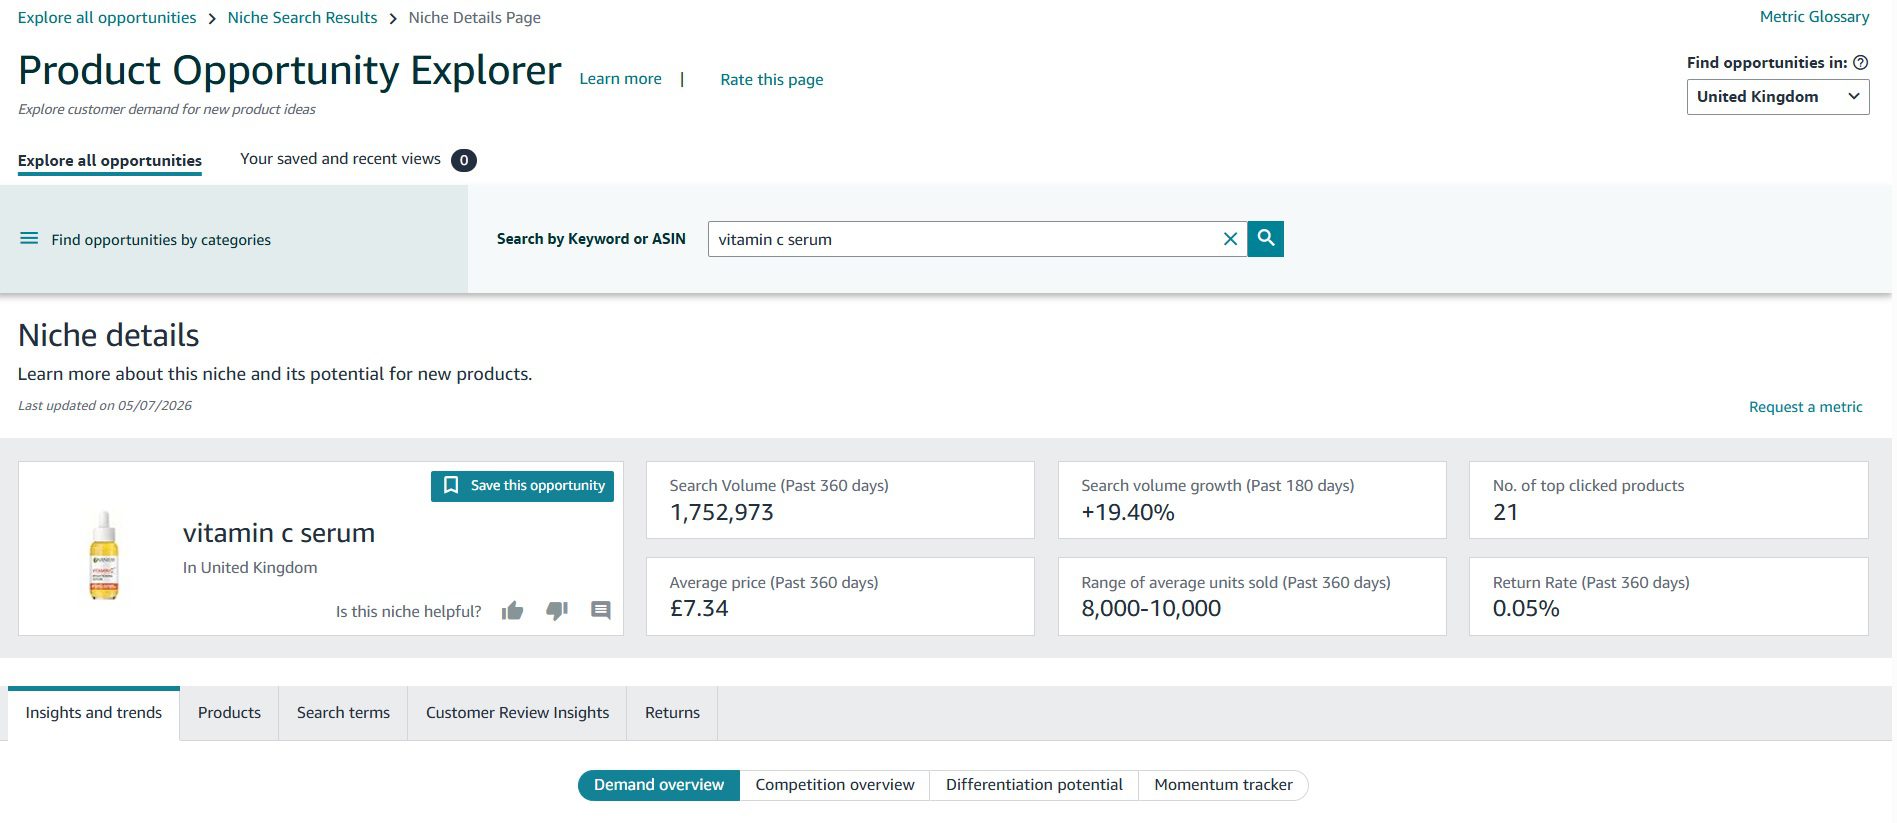The image size is (1897, 823).
Task: Click the thumbs up icon for niche helpfulness
Action: coord(513,611)
